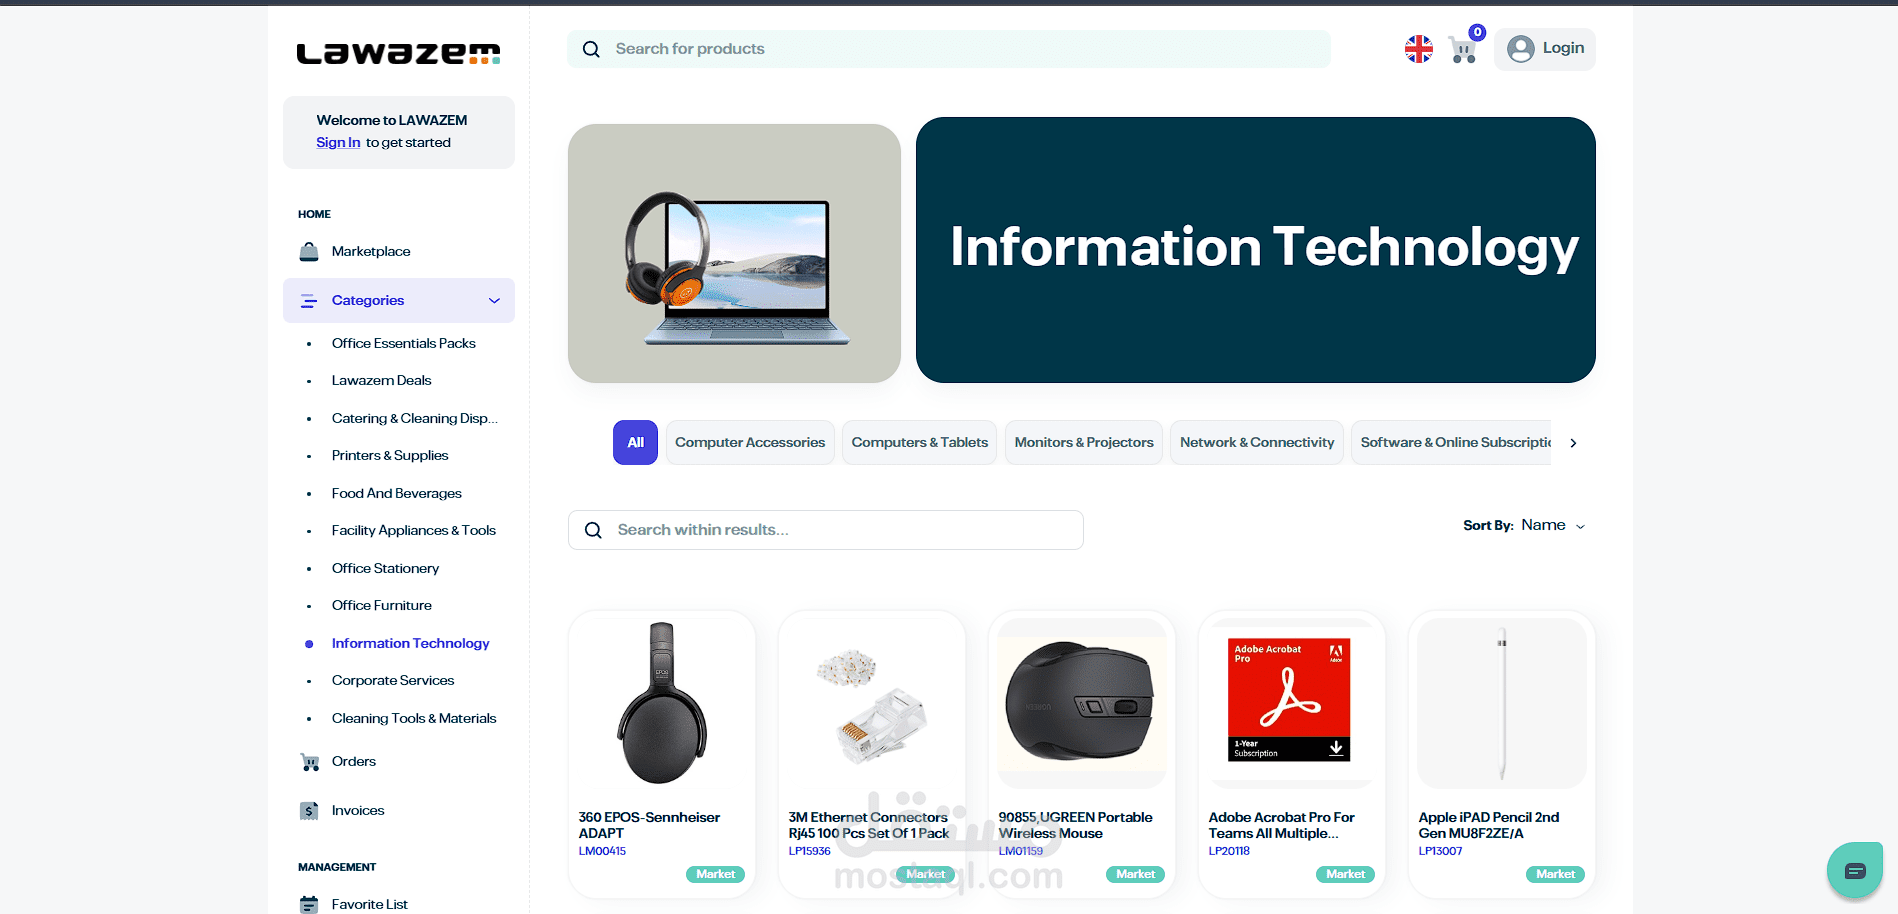Click the Invoices dollar document icon

309,811
